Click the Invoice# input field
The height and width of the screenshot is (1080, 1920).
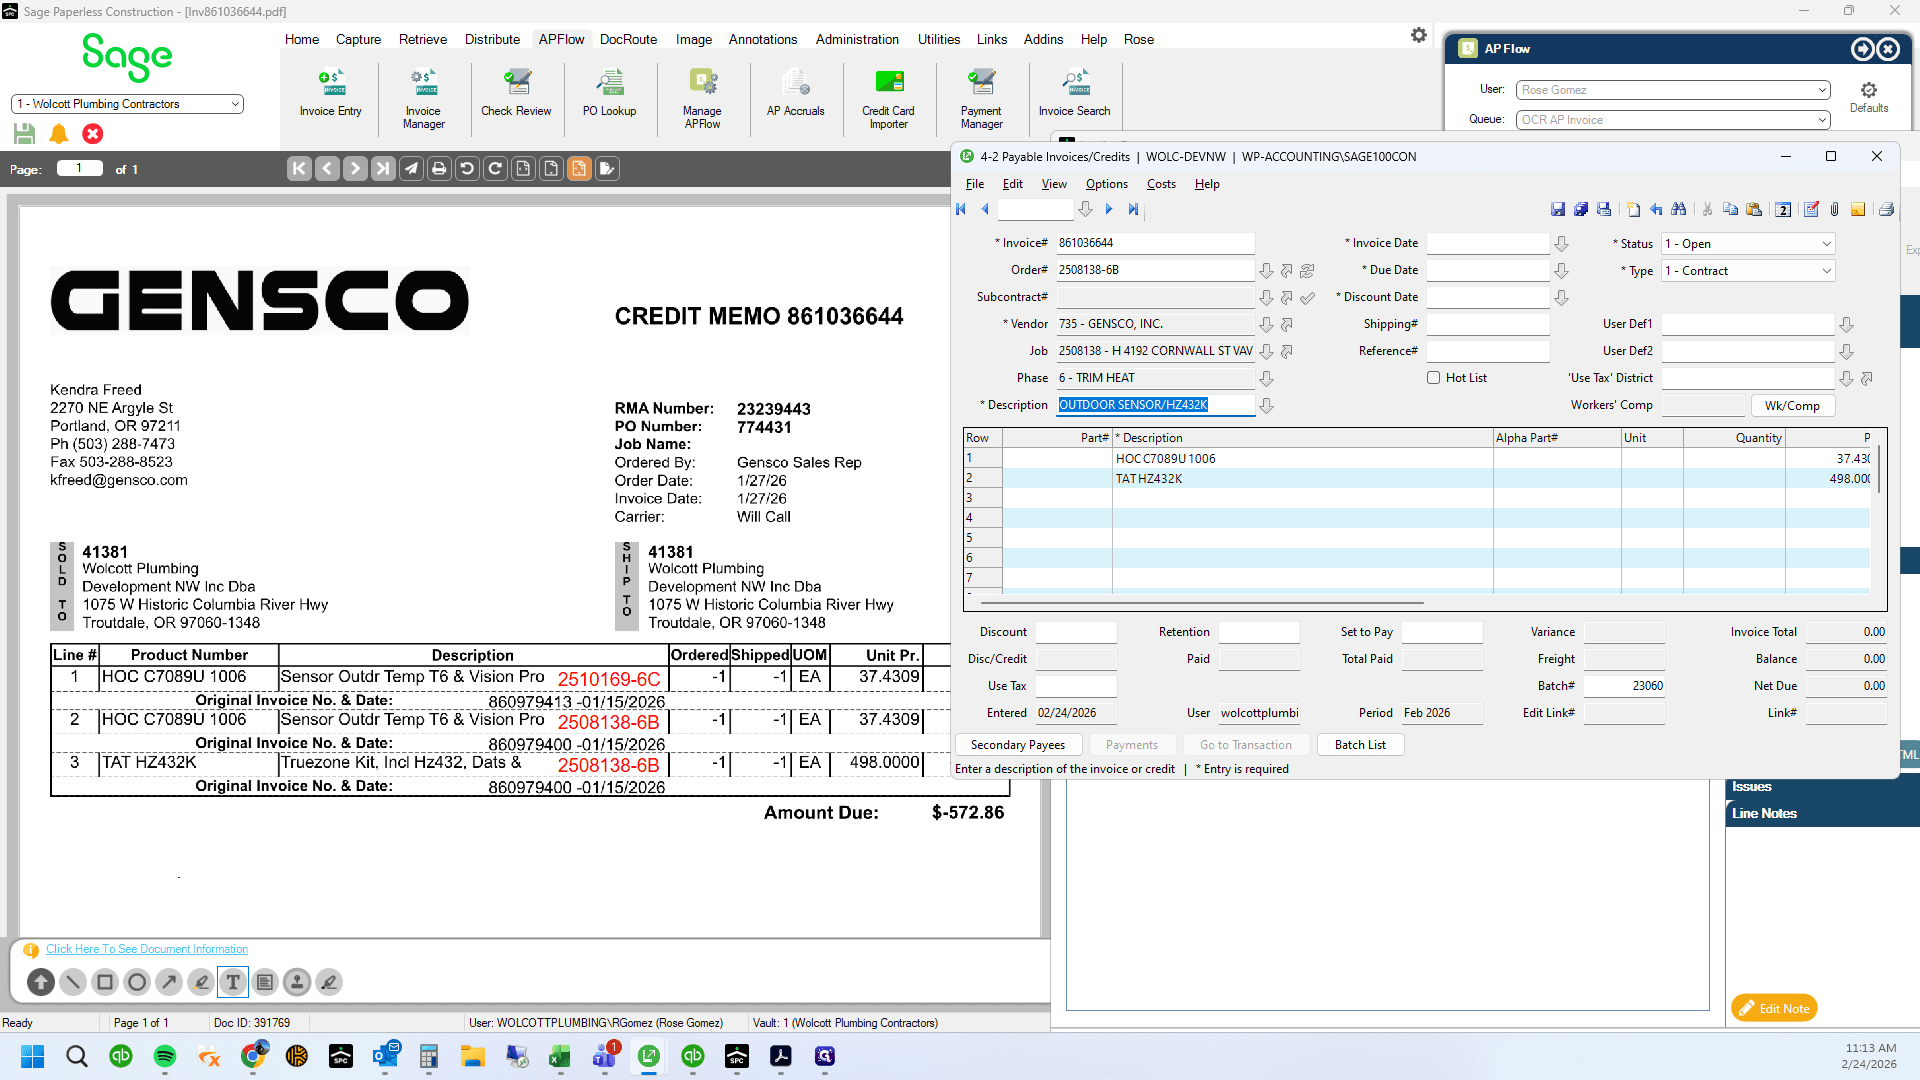1155,243
